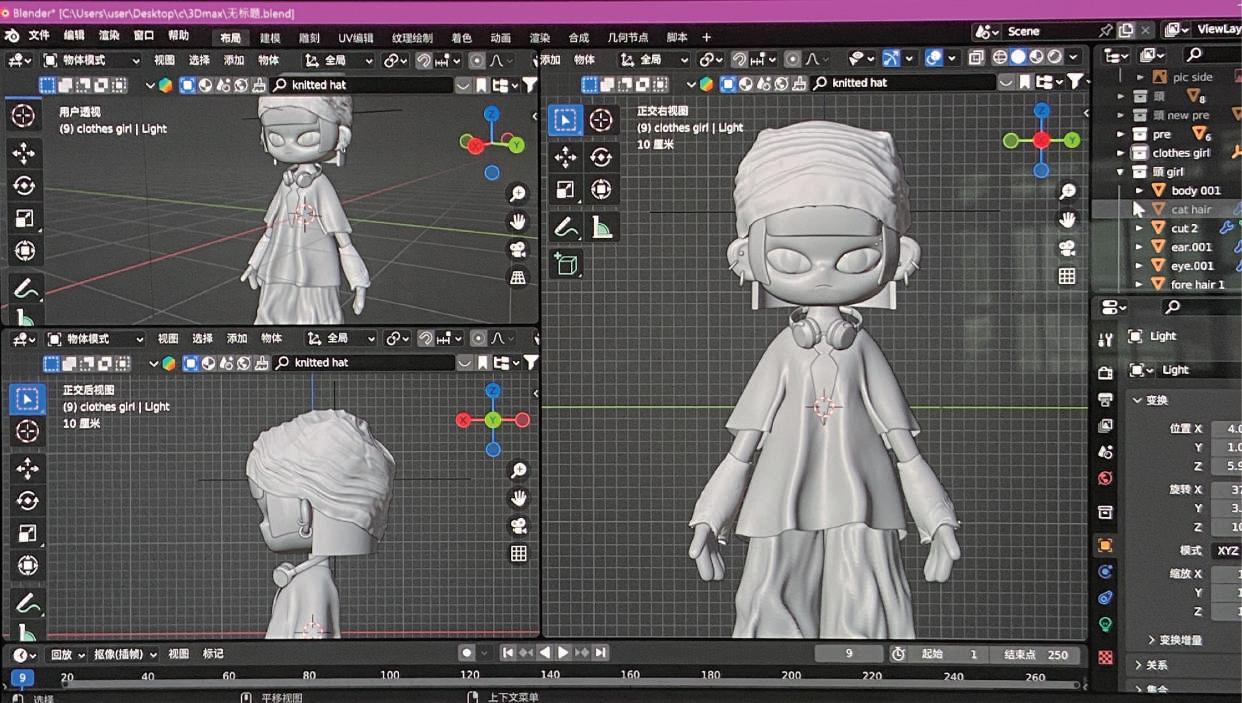
Task: Expand the body 001 object in outliner
Action: (x=1140, y=190)
